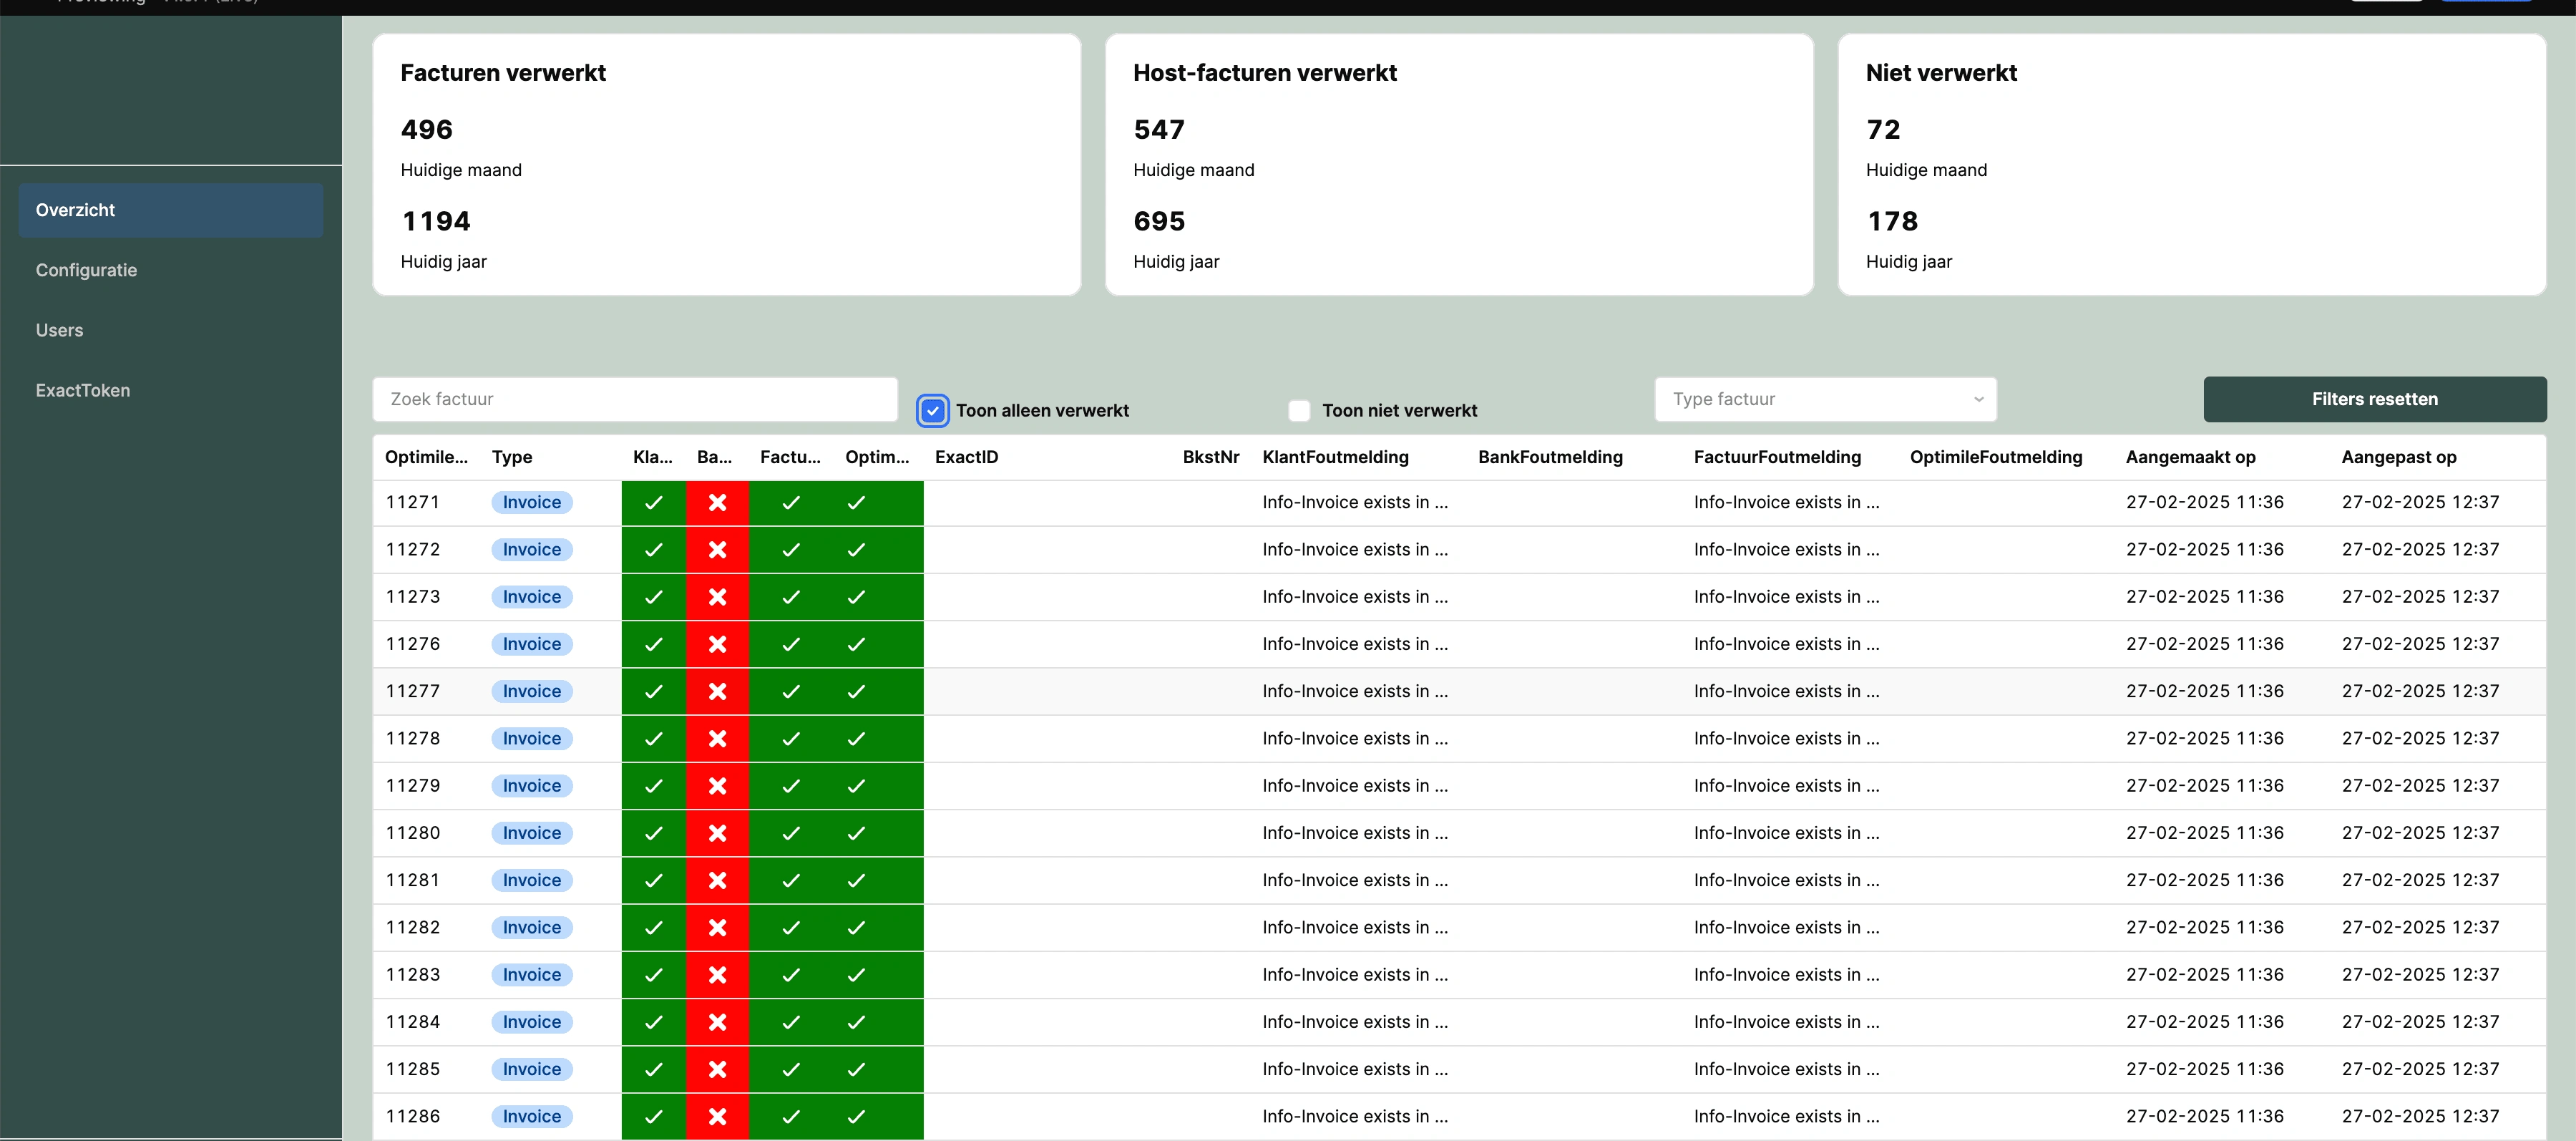Image resolution: width=2576 pixels, height=1141 pixels.
Task: Go to Users sidebar item
Action: pos(60,330)
